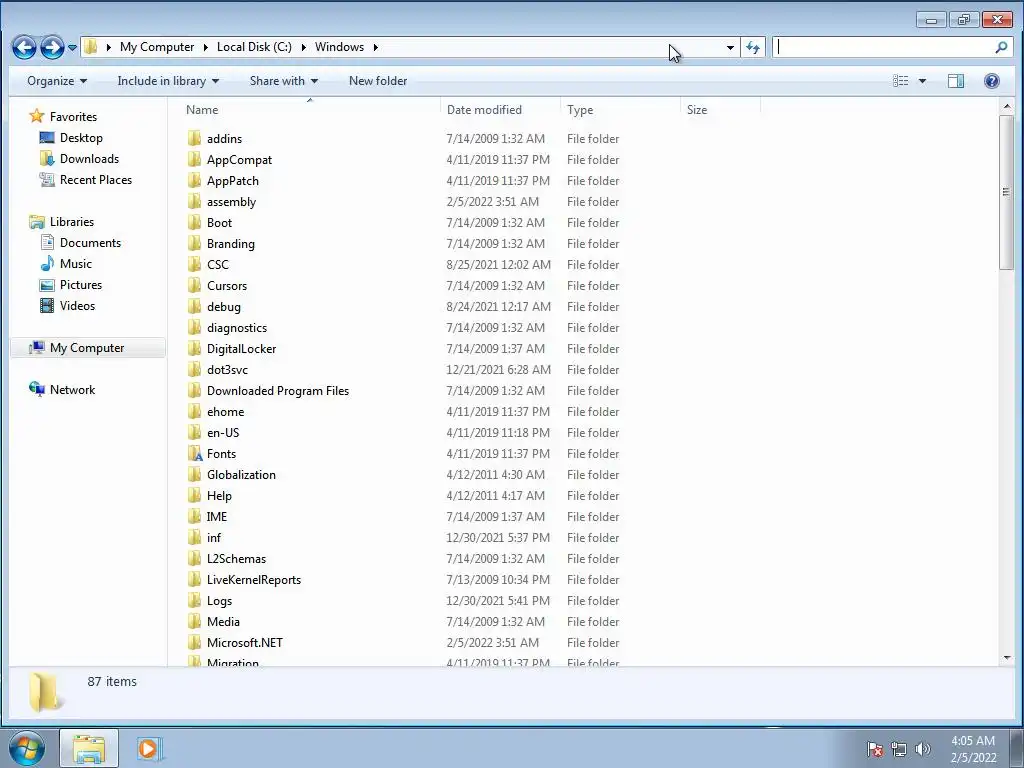
Task: Open the Pictures library icon
Action: 47,285
